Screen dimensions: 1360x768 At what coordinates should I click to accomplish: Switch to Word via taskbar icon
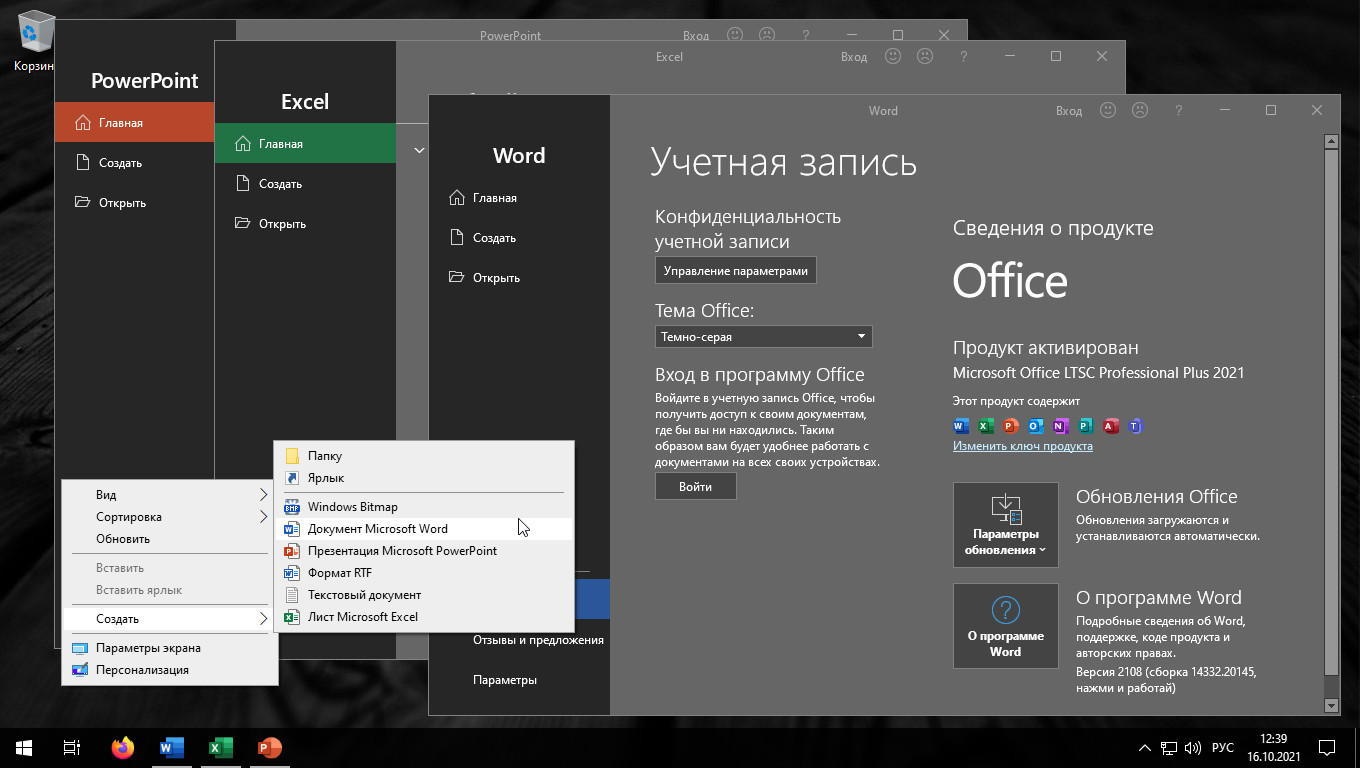172,748
